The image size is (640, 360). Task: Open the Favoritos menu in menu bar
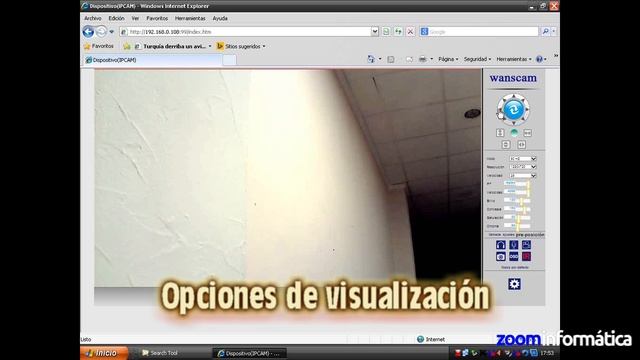[157, 18]
